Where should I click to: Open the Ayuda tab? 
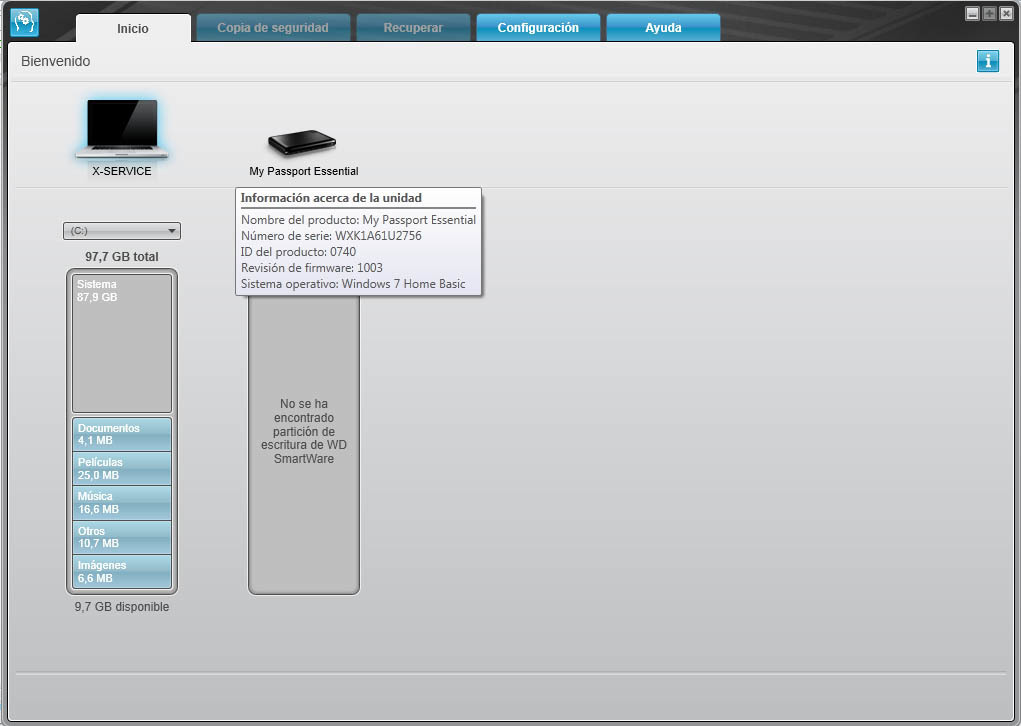coord(663,28)
